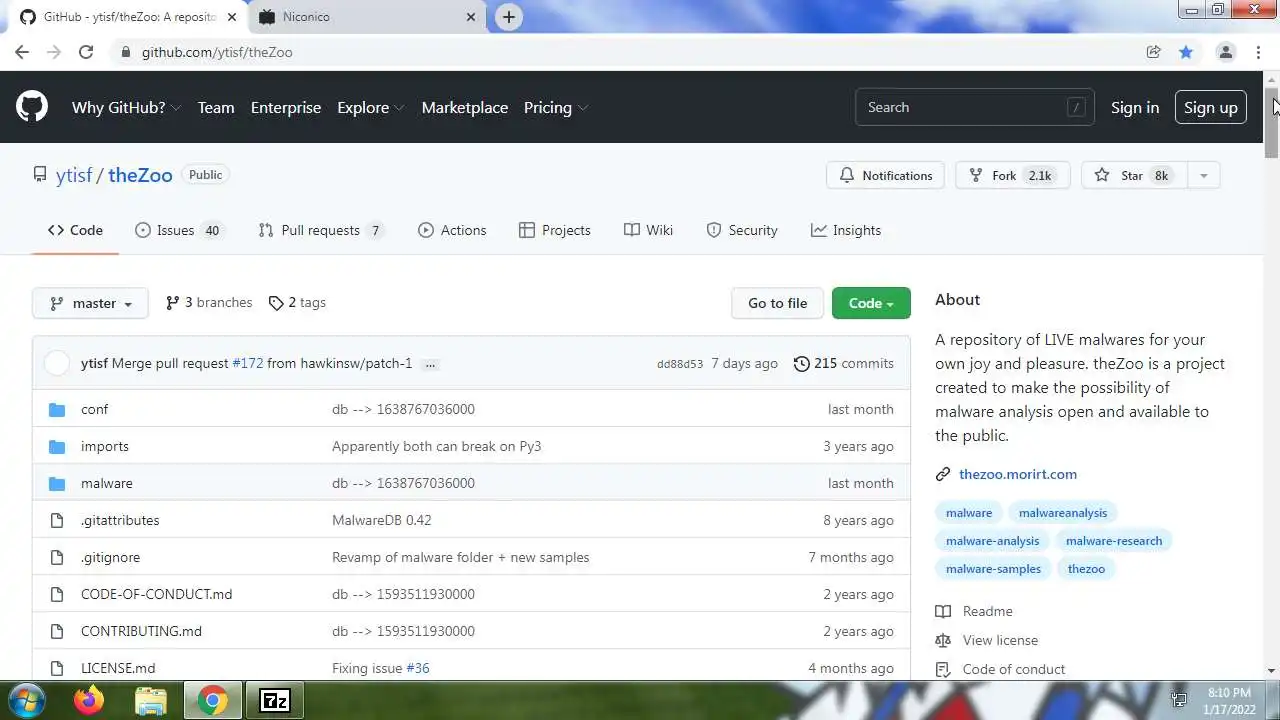1280x720 pixels.
Task: Open the View license link
Action: 987,641
